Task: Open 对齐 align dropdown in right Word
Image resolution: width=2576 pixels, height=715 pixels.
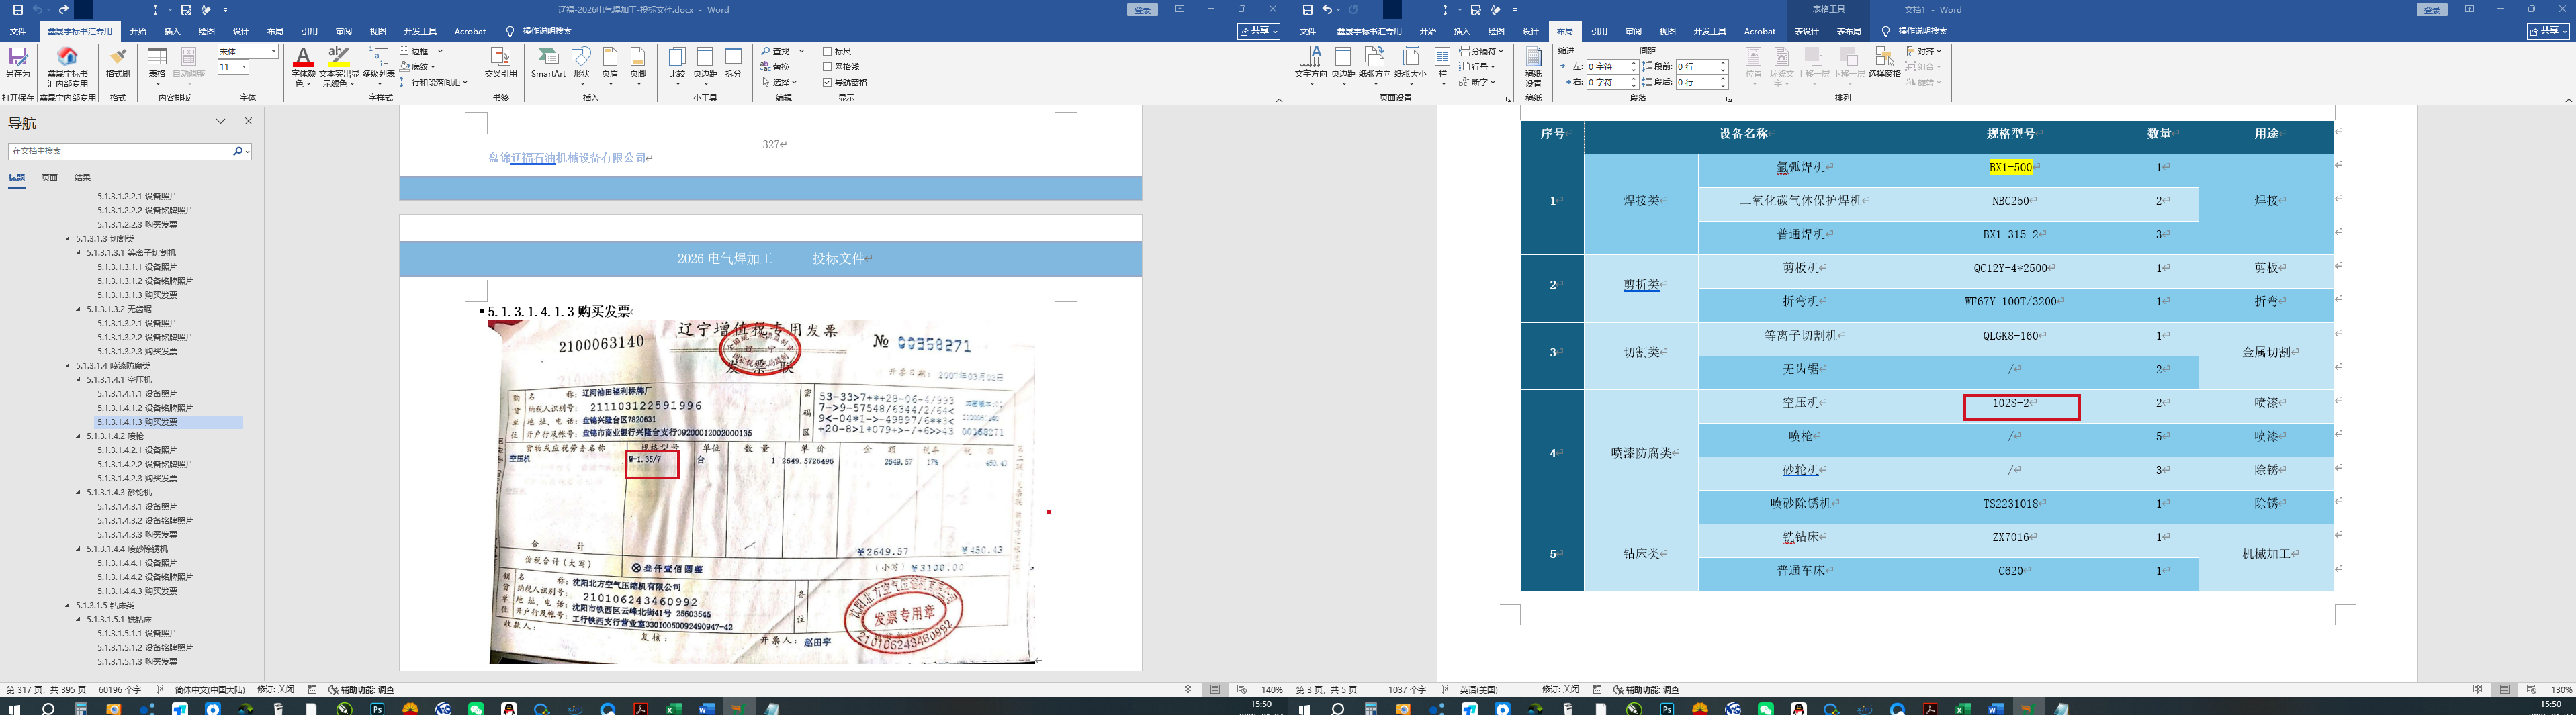Action: coord(1923,51)
